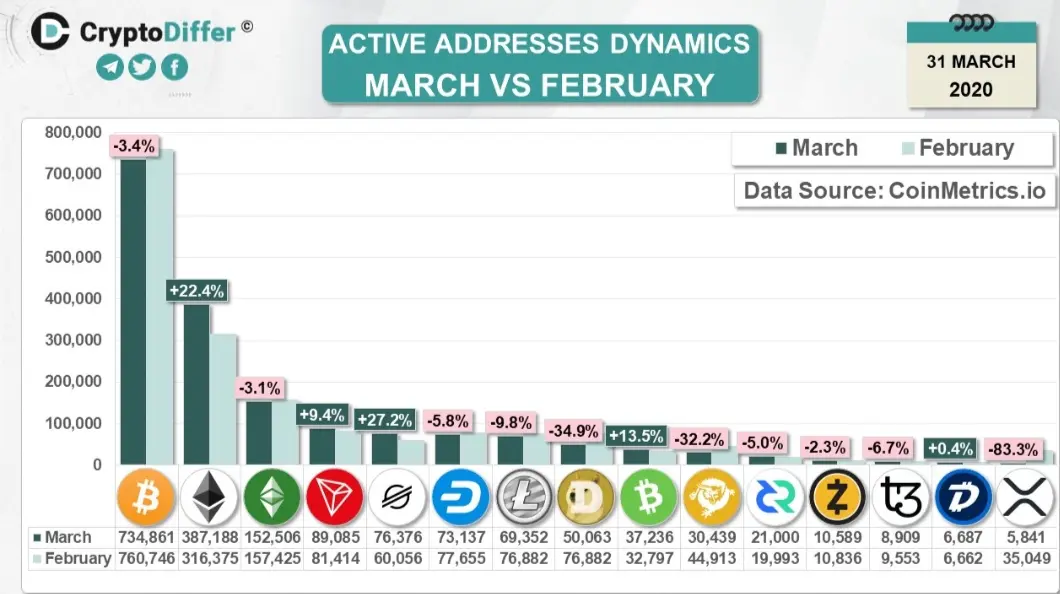1060x594 pixels.
Task: Click the March value 21,000
Action: (775, 538)
